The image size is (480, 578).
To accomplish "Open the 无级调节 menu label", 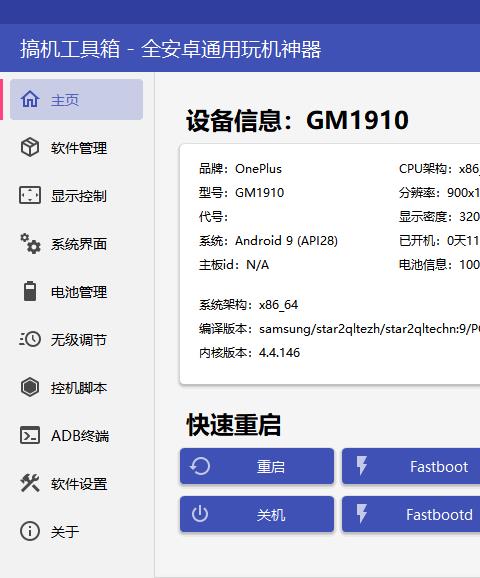I will click(x=79, y=340).
